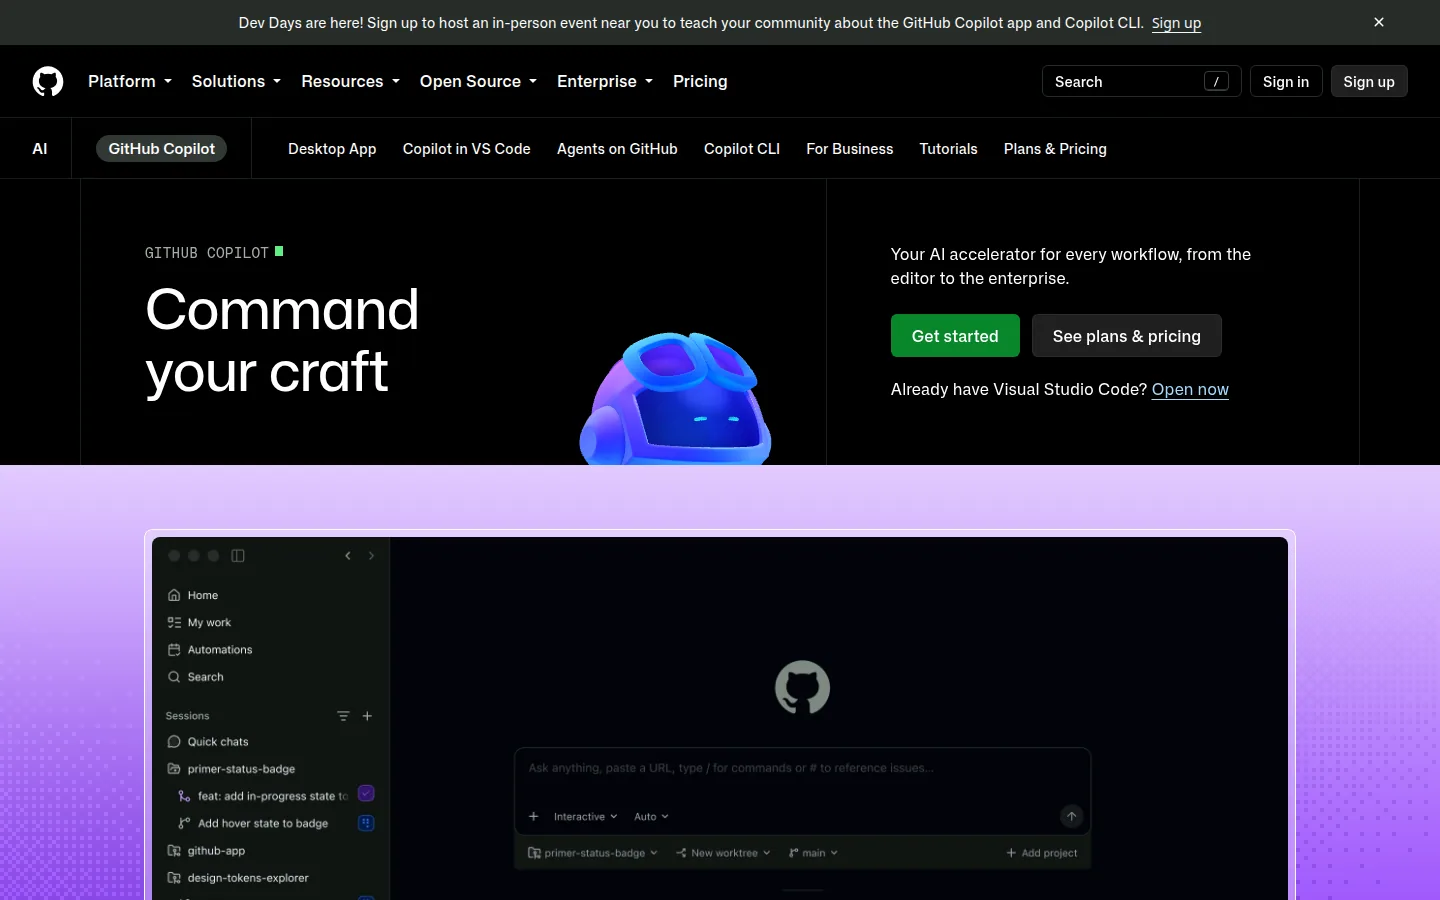Open the Interactive mode dropdown
This screenshot has height=900, width=1440.
click(585, 817)
